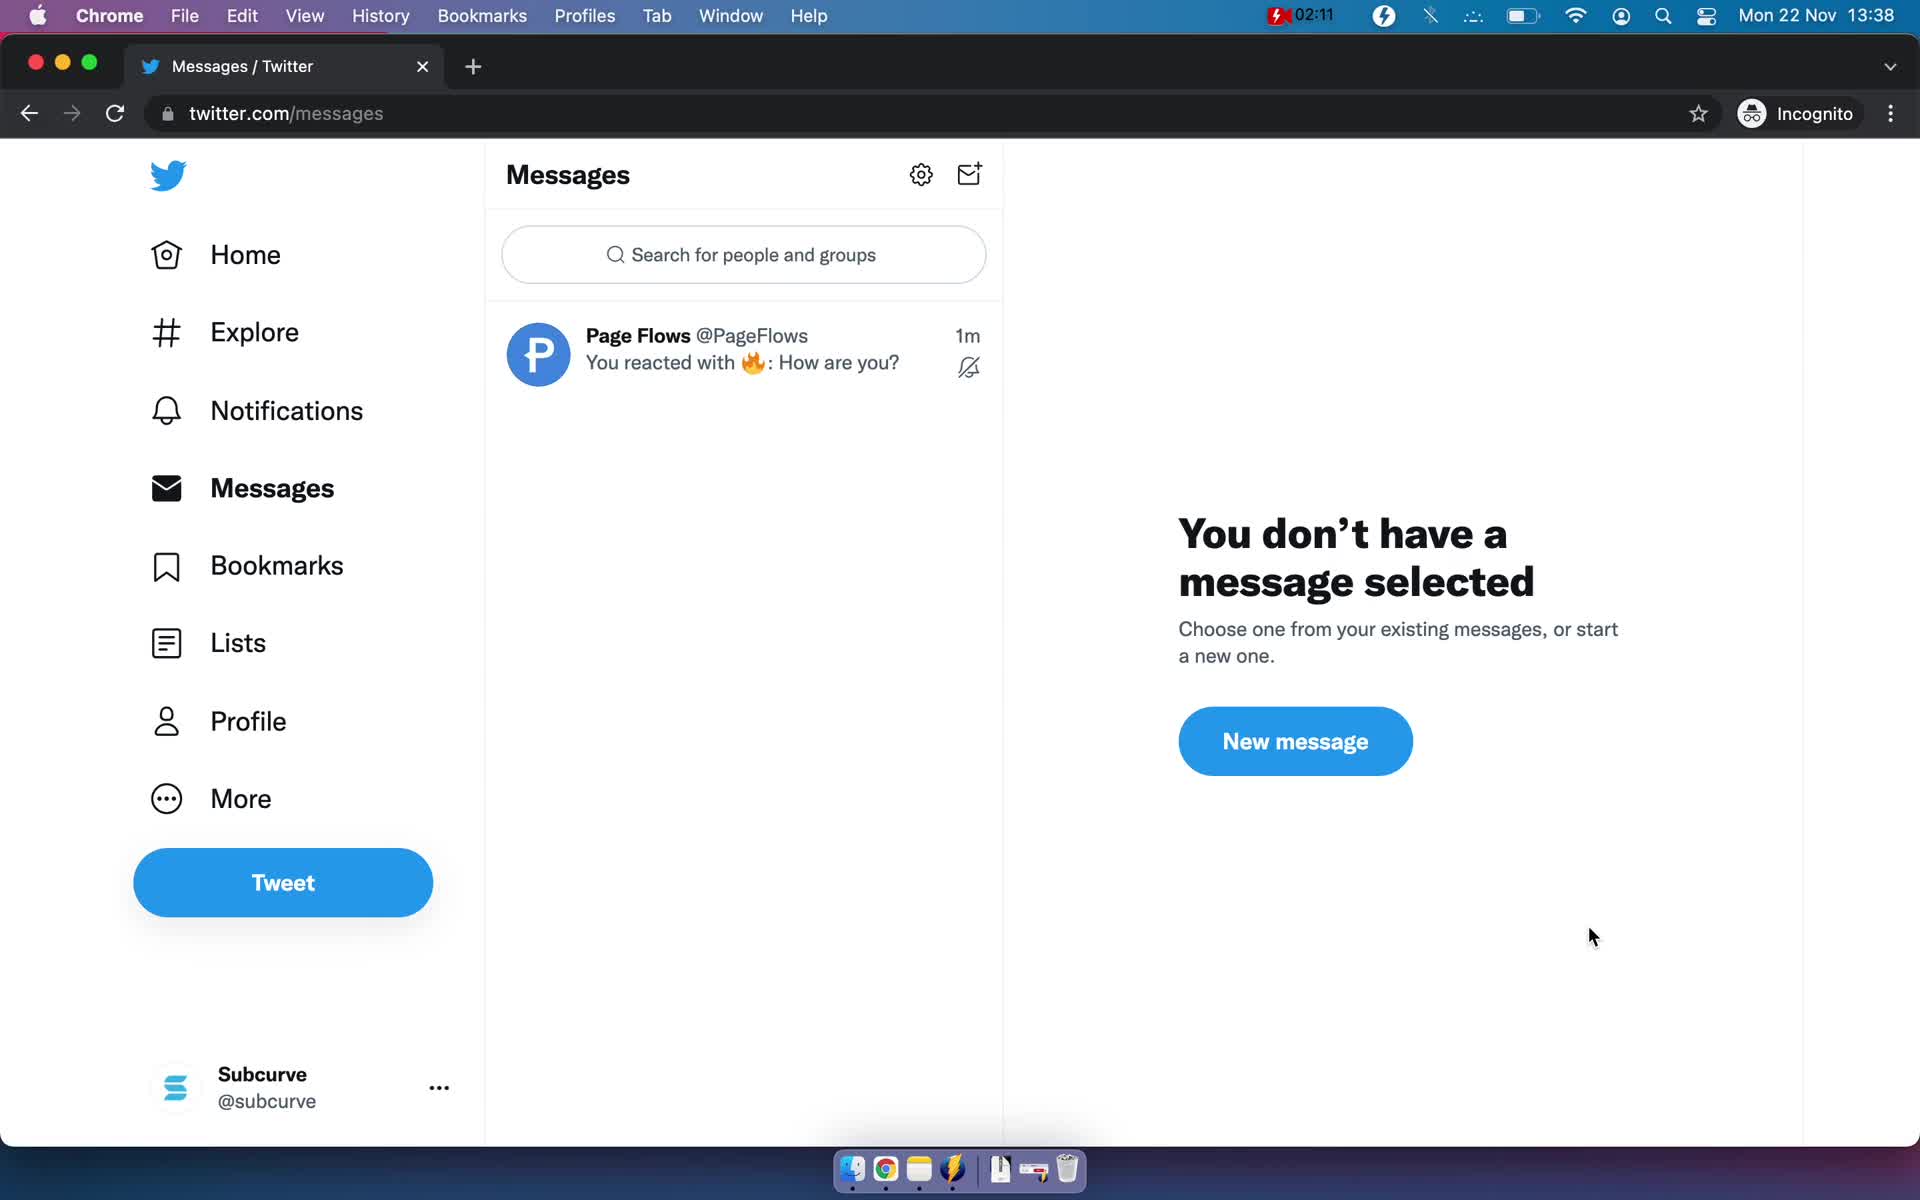The height and width of the screenshot is (1200, 1920).
Task: Open Home from the sidebar
Action: 215,255
